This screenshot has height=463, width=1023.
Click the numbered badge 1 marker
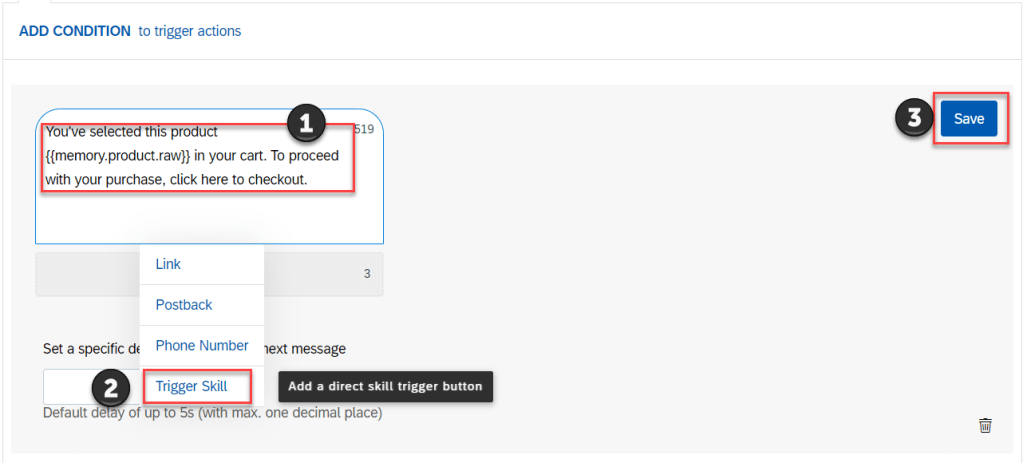(x=306, y=125)
